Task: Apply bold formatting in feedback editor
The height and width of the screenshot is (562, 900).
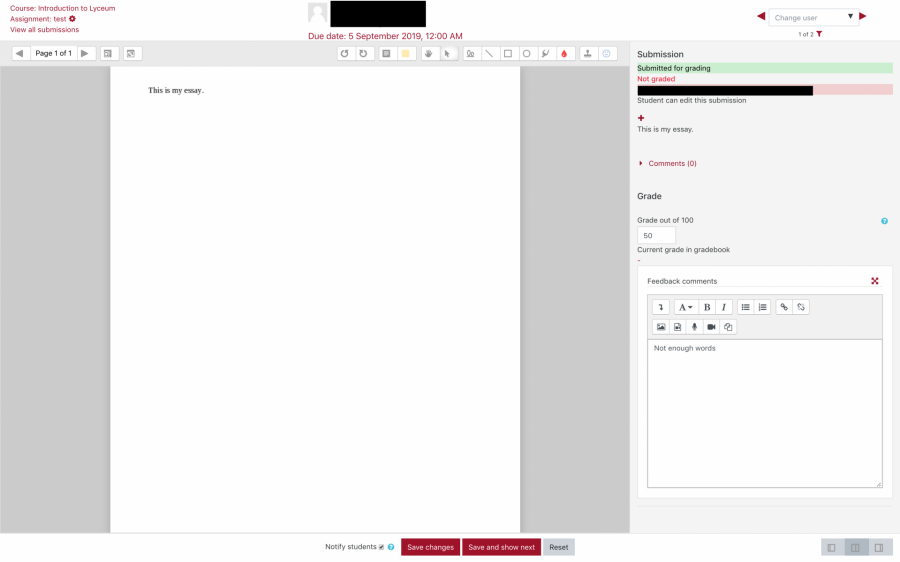Action: pyautogui.click(x=707, y=307)
